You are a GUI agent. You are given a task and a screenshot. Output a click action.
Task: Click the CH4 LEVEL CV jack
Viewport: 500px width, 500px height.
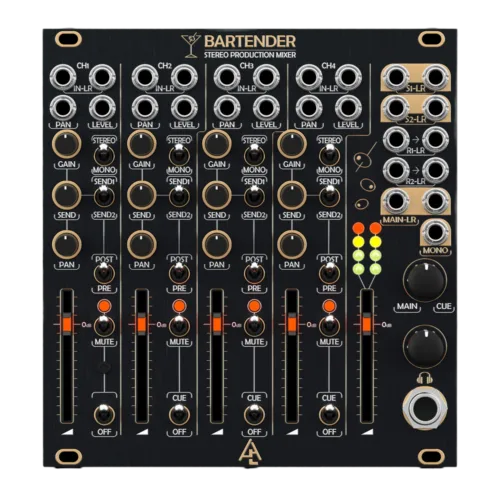pyautogui.click(x=348, y=108)
